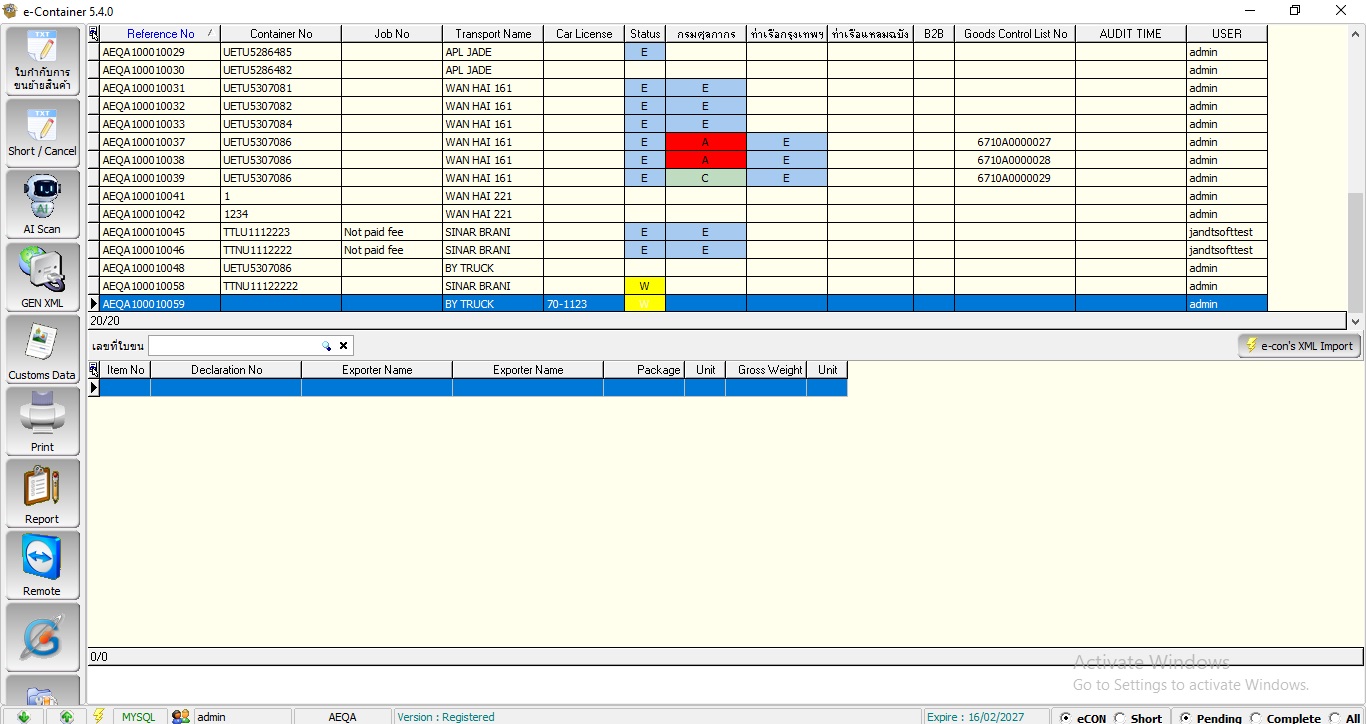
Task: Click the red status cell for AEQA100010037
Action: point(705,142)
